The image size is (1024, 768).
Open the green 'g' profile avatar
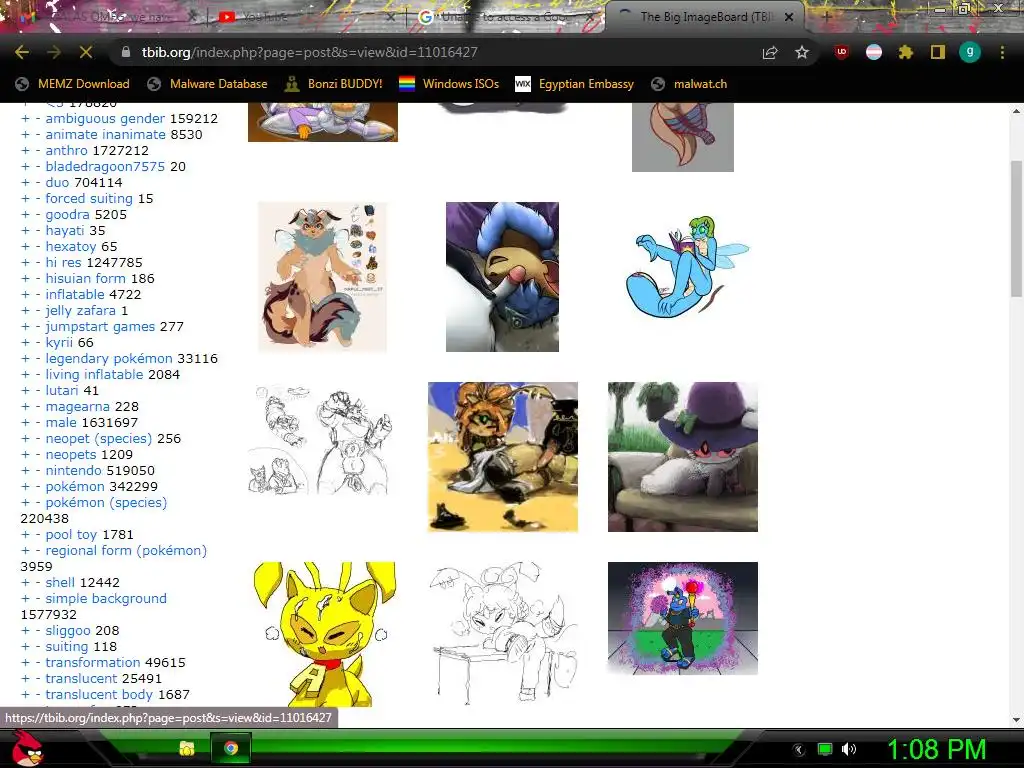tap(970, 52)
